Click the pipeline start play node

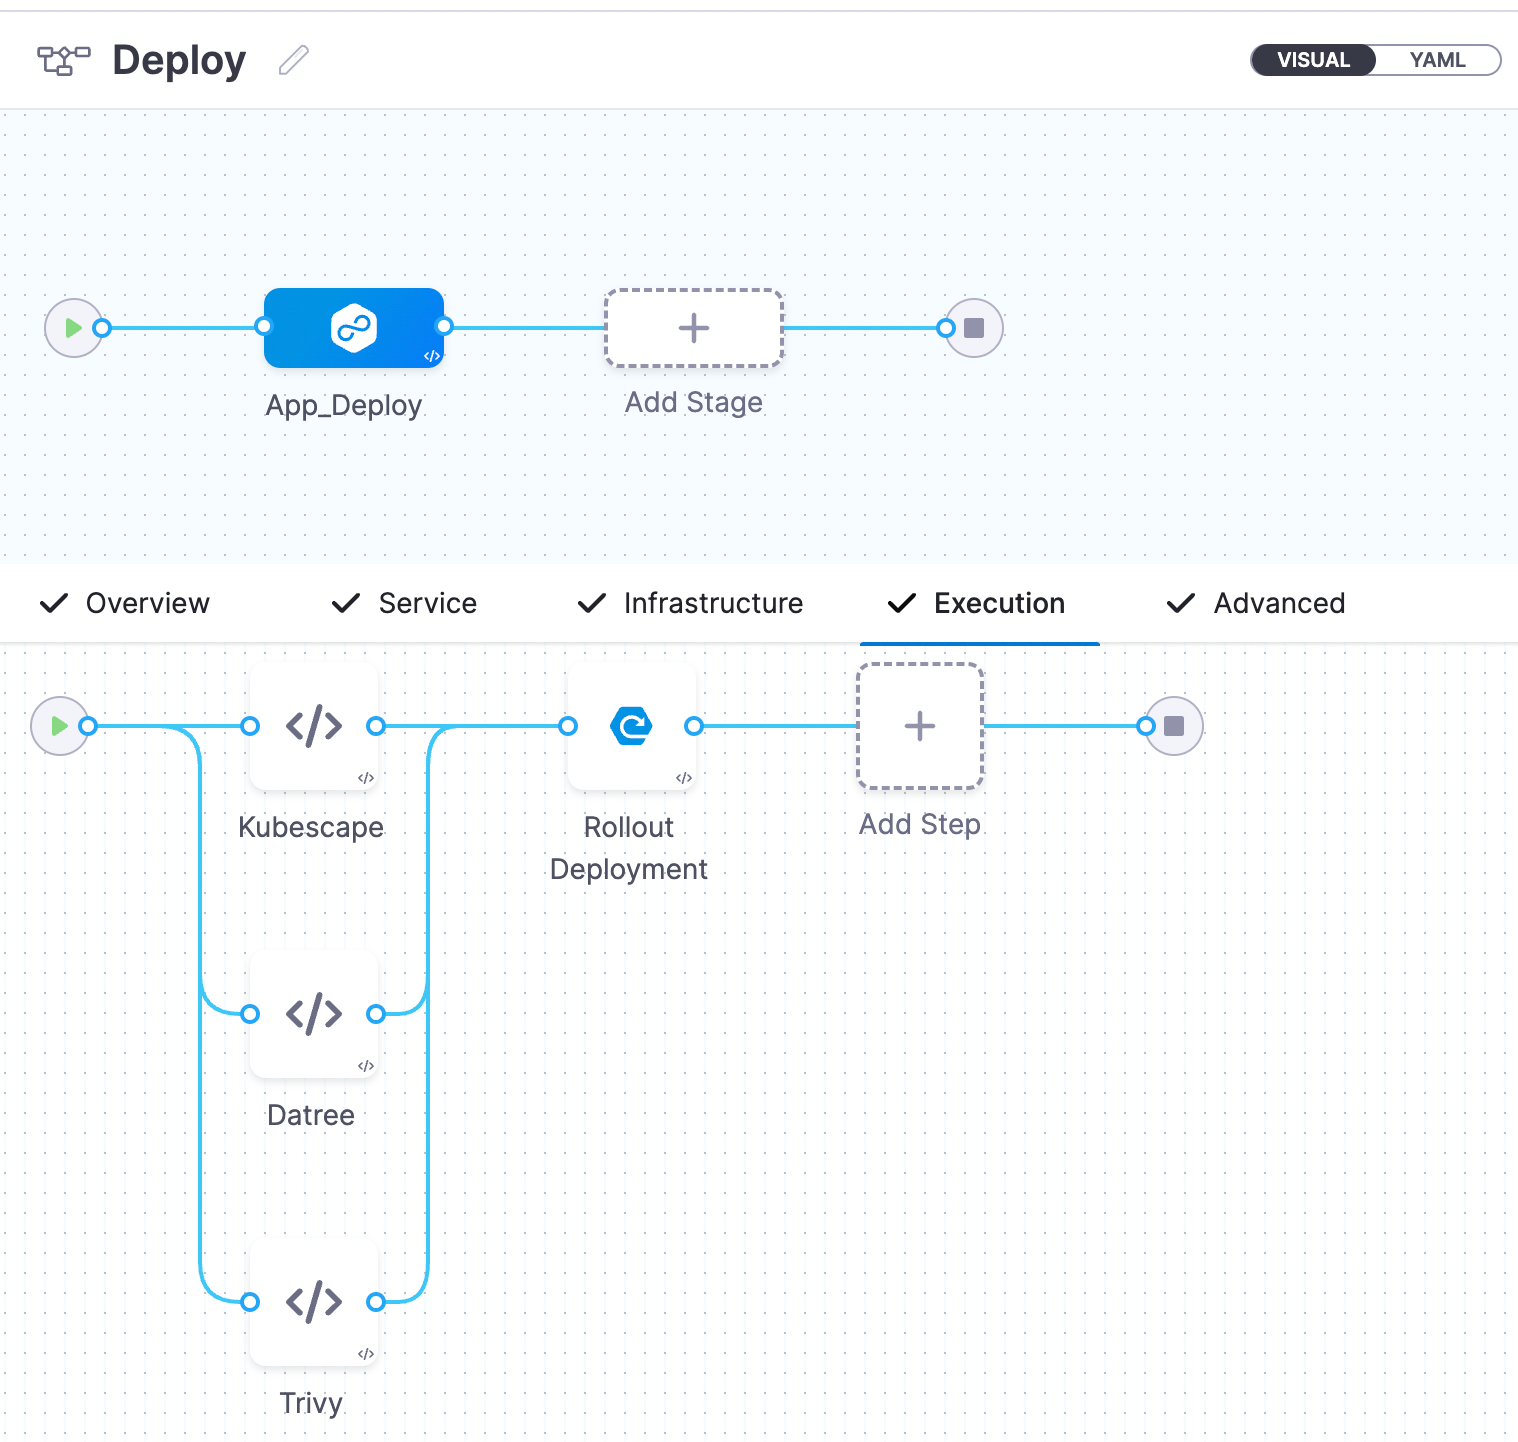73,328
